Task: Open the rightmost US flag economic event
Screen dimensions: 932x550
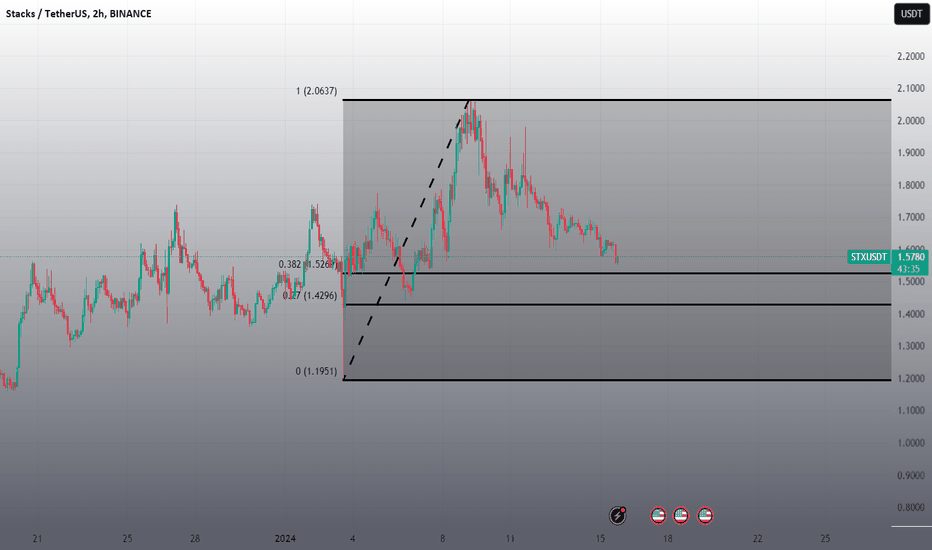Action: click(705, 516)
